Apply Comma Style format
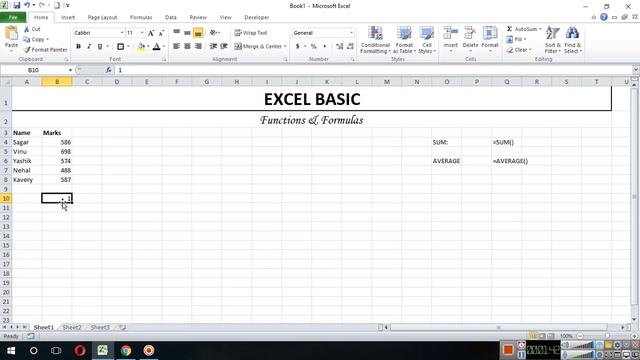Image resolution: width=640 pixels, height=360 pixels. tap(324, 47)
